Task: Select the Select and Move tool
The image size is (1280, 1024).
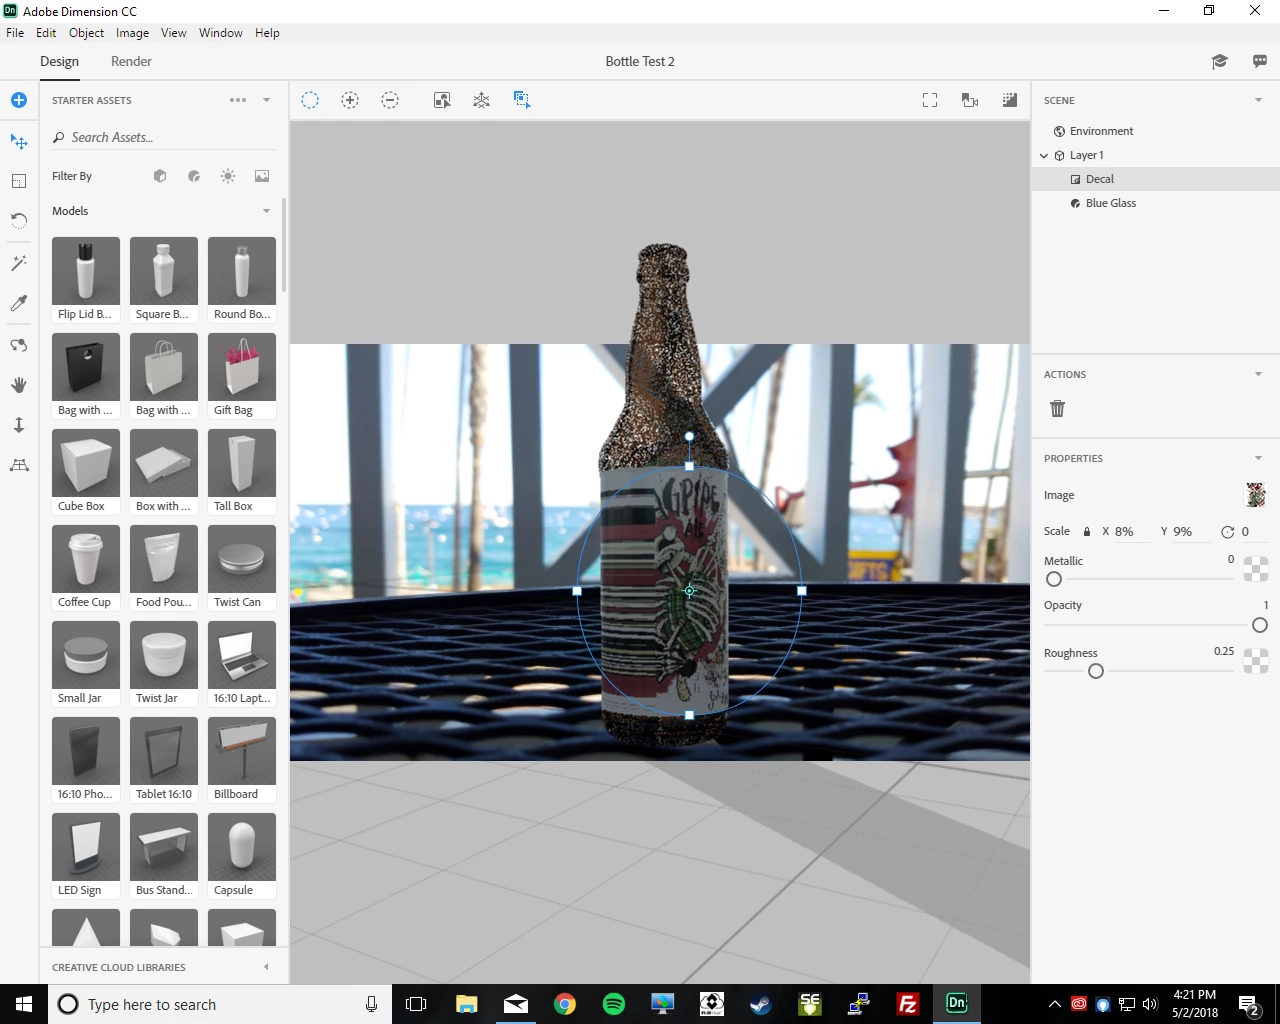Action: point(18,141)
